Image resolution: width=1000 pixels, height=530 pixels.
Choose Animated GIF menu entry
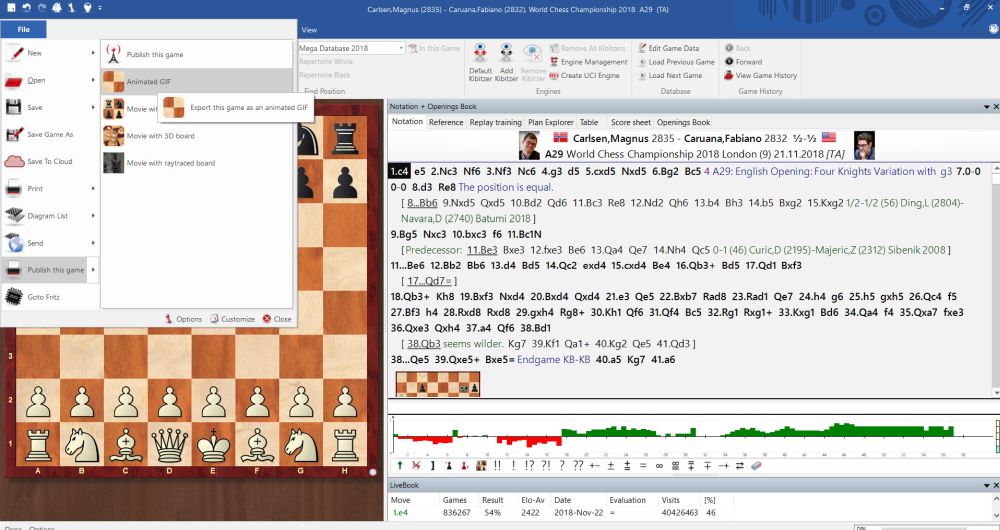pyautogui.click(x=148, y=82)
